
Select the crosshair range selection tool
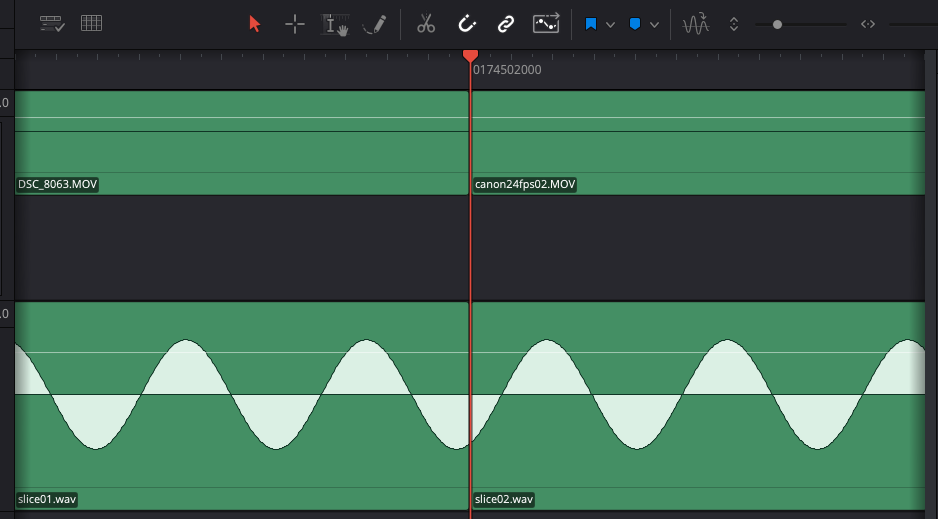click(295, 24)
